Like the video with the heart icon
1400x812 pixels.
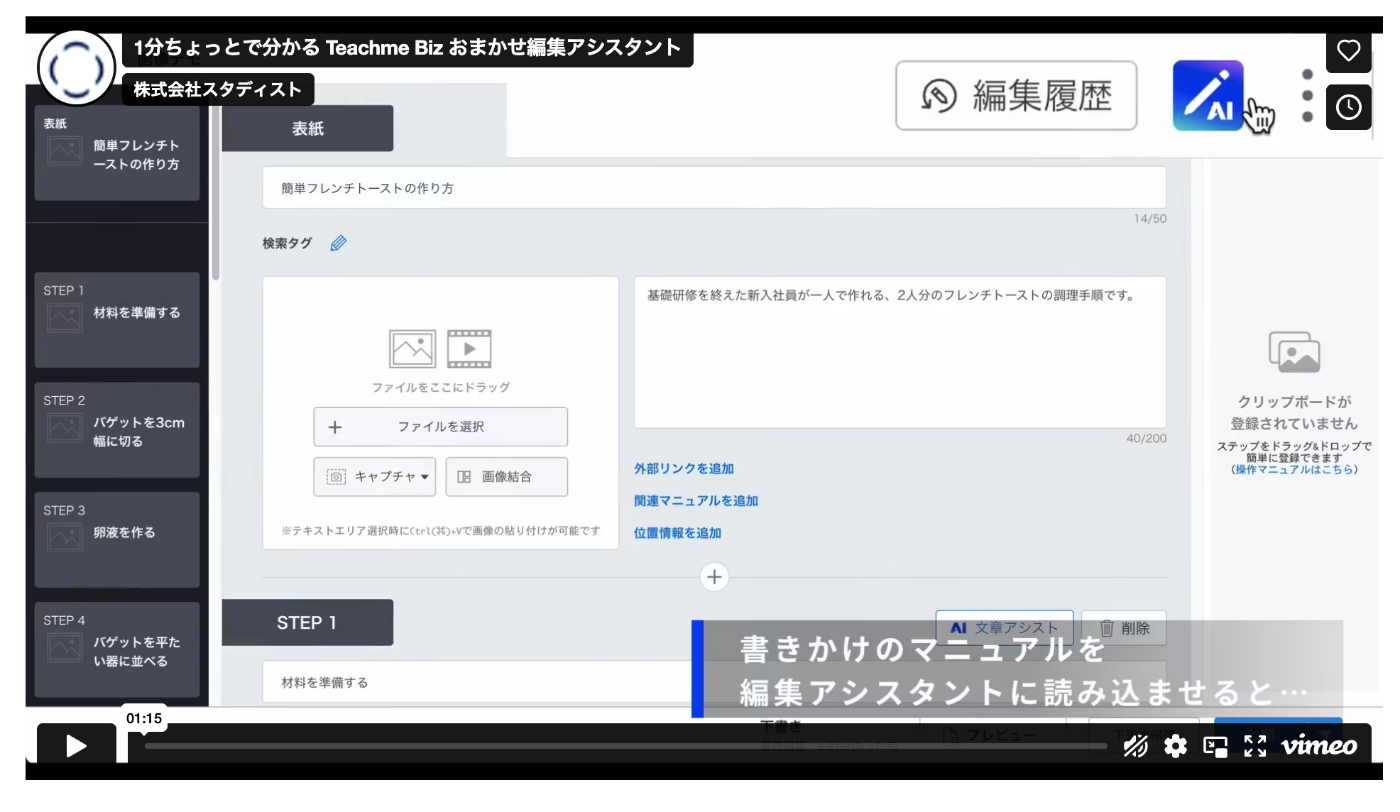(1348, 51)
